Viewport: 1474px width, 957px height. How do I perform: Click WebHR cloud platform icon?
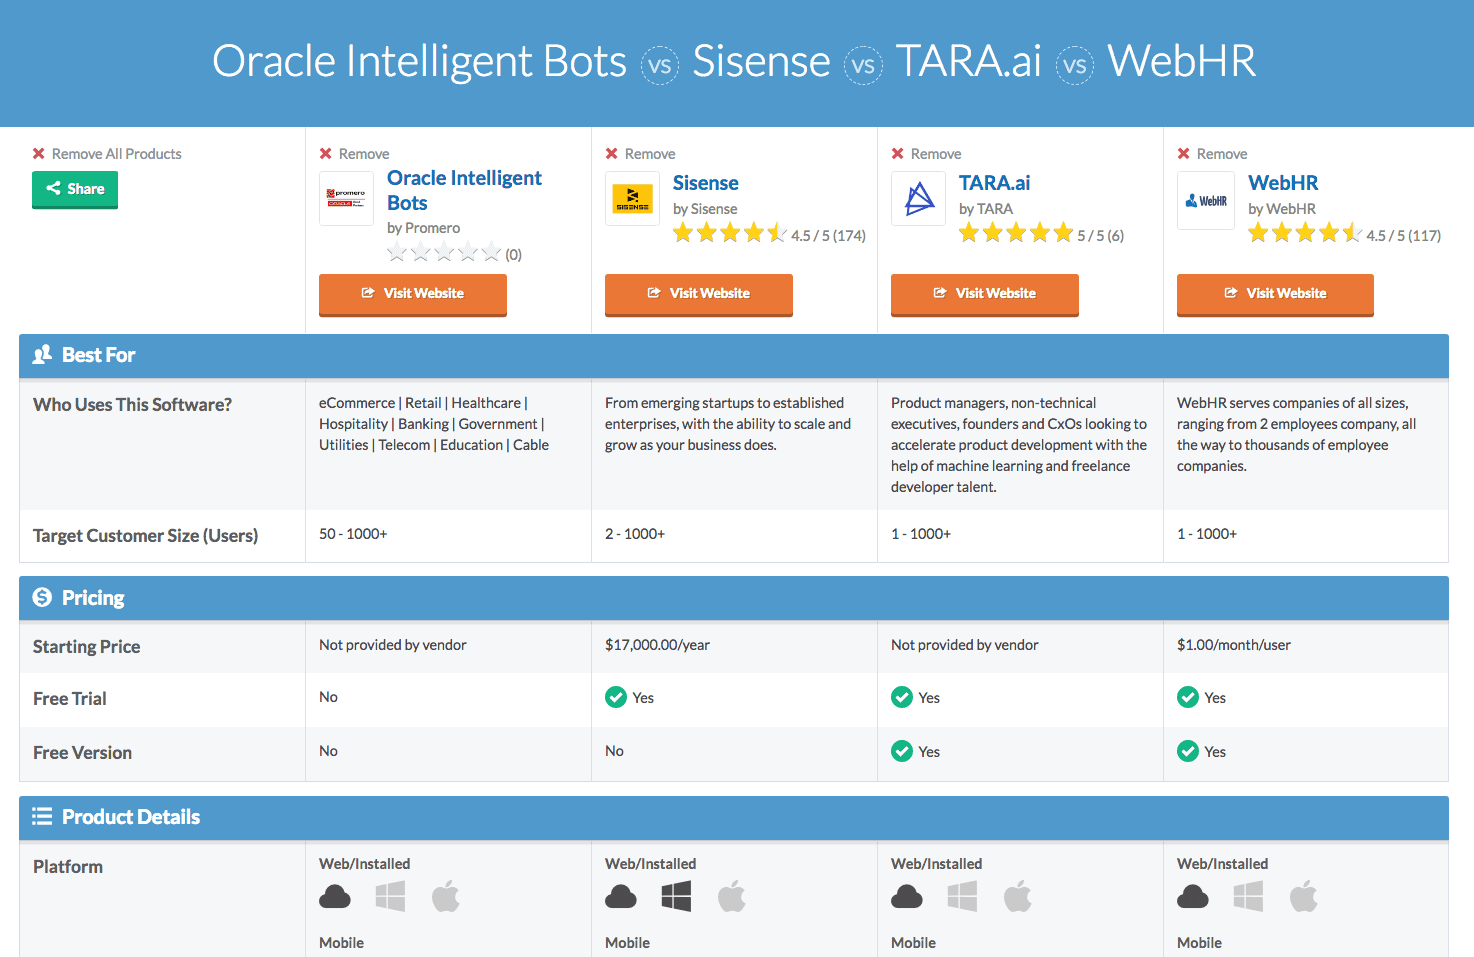(1193, 897)
